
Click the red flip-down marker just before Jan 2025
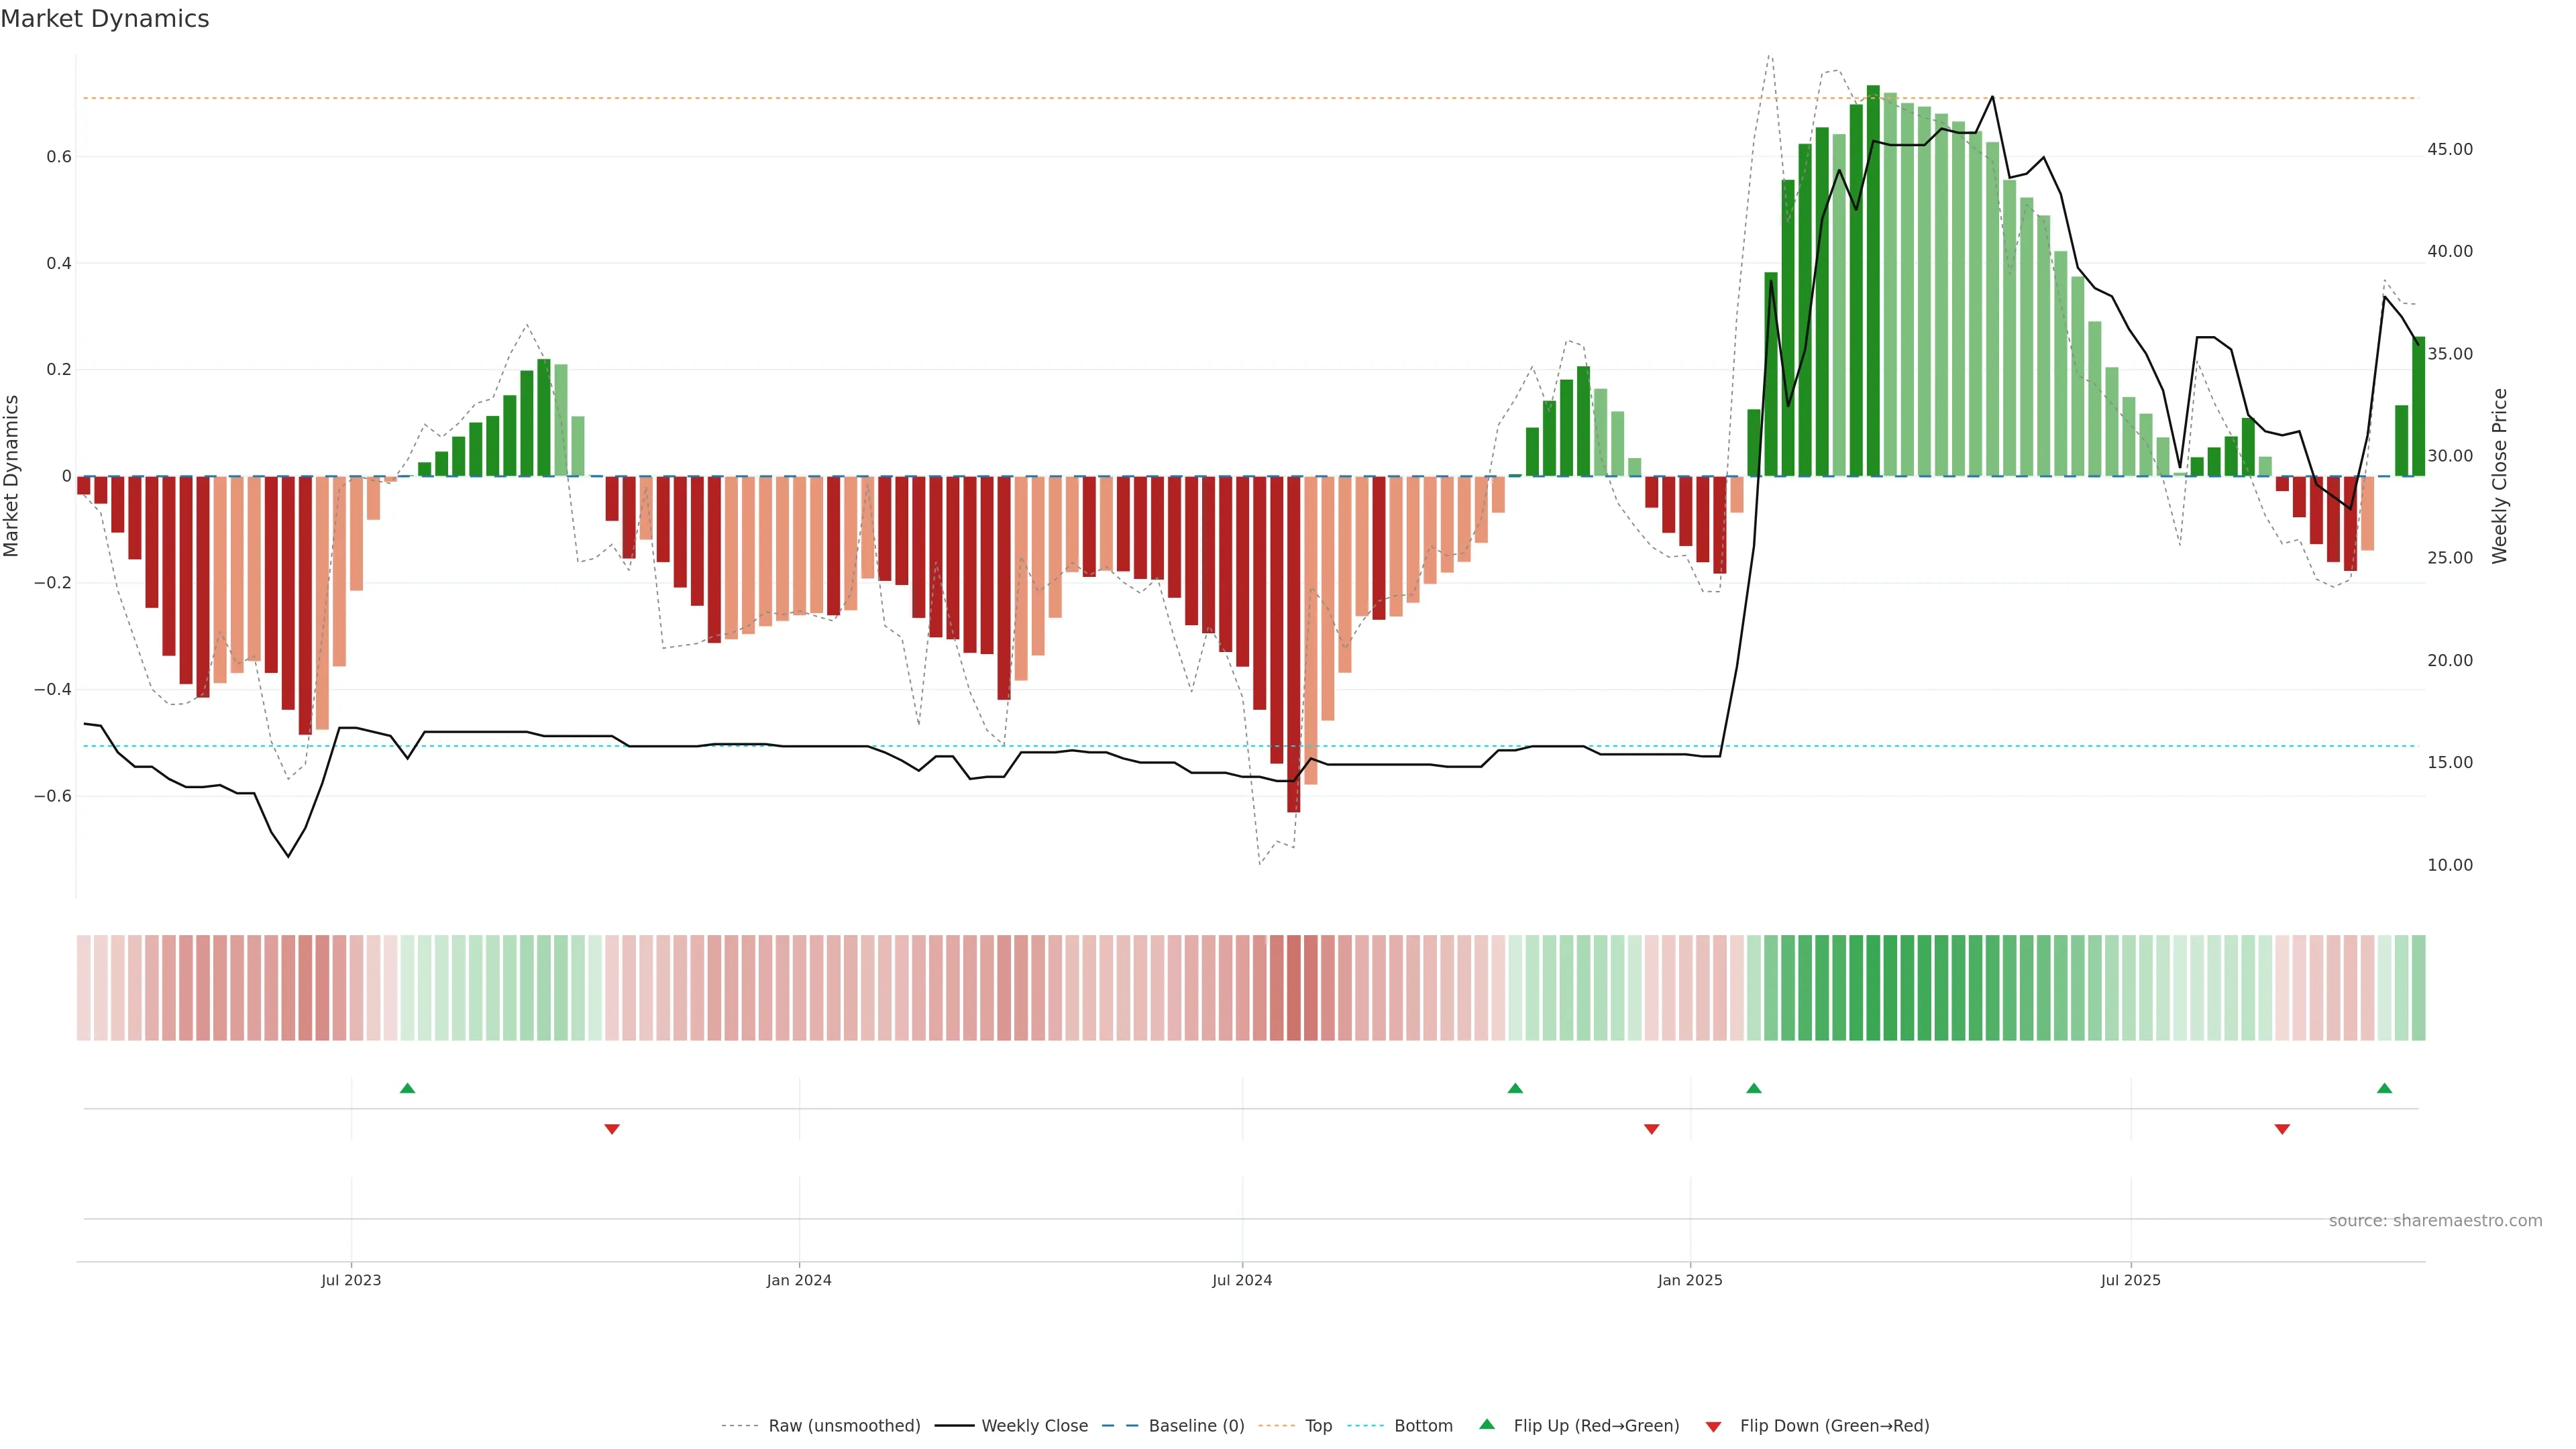click(1651, 1129)
